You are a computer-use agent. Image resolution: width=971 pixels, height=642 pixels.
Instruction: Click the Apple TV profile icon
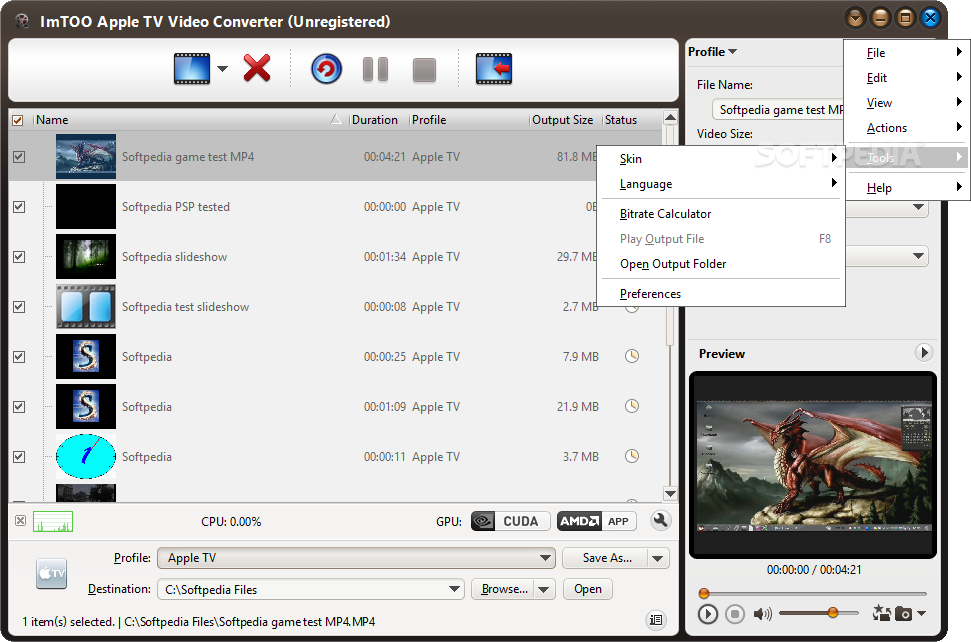pyautogui.click(x=51, y=573)
